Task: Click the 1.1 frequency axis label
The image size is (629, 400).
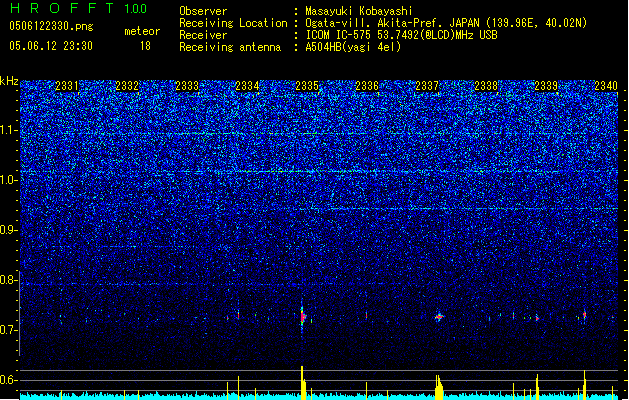Action: click(x=9, y=130)
